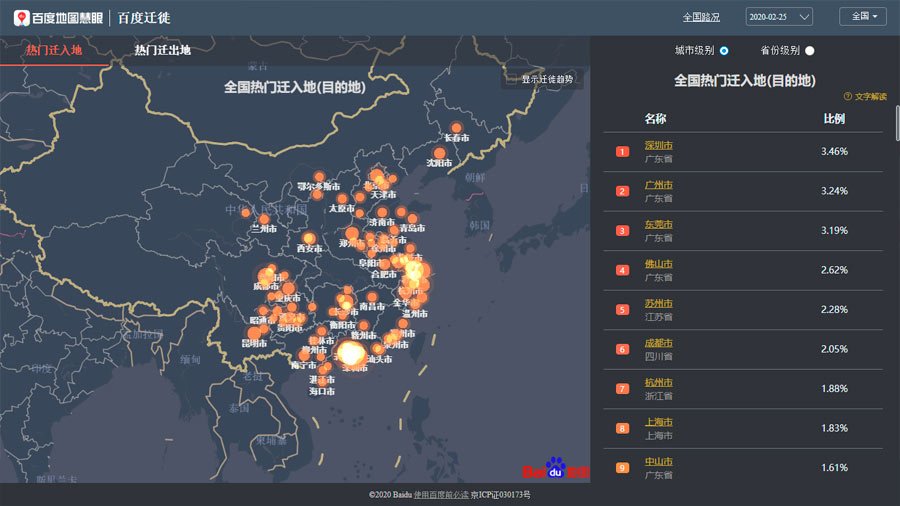Click the 兰州市 map marker dot

[x=264, y=219]
